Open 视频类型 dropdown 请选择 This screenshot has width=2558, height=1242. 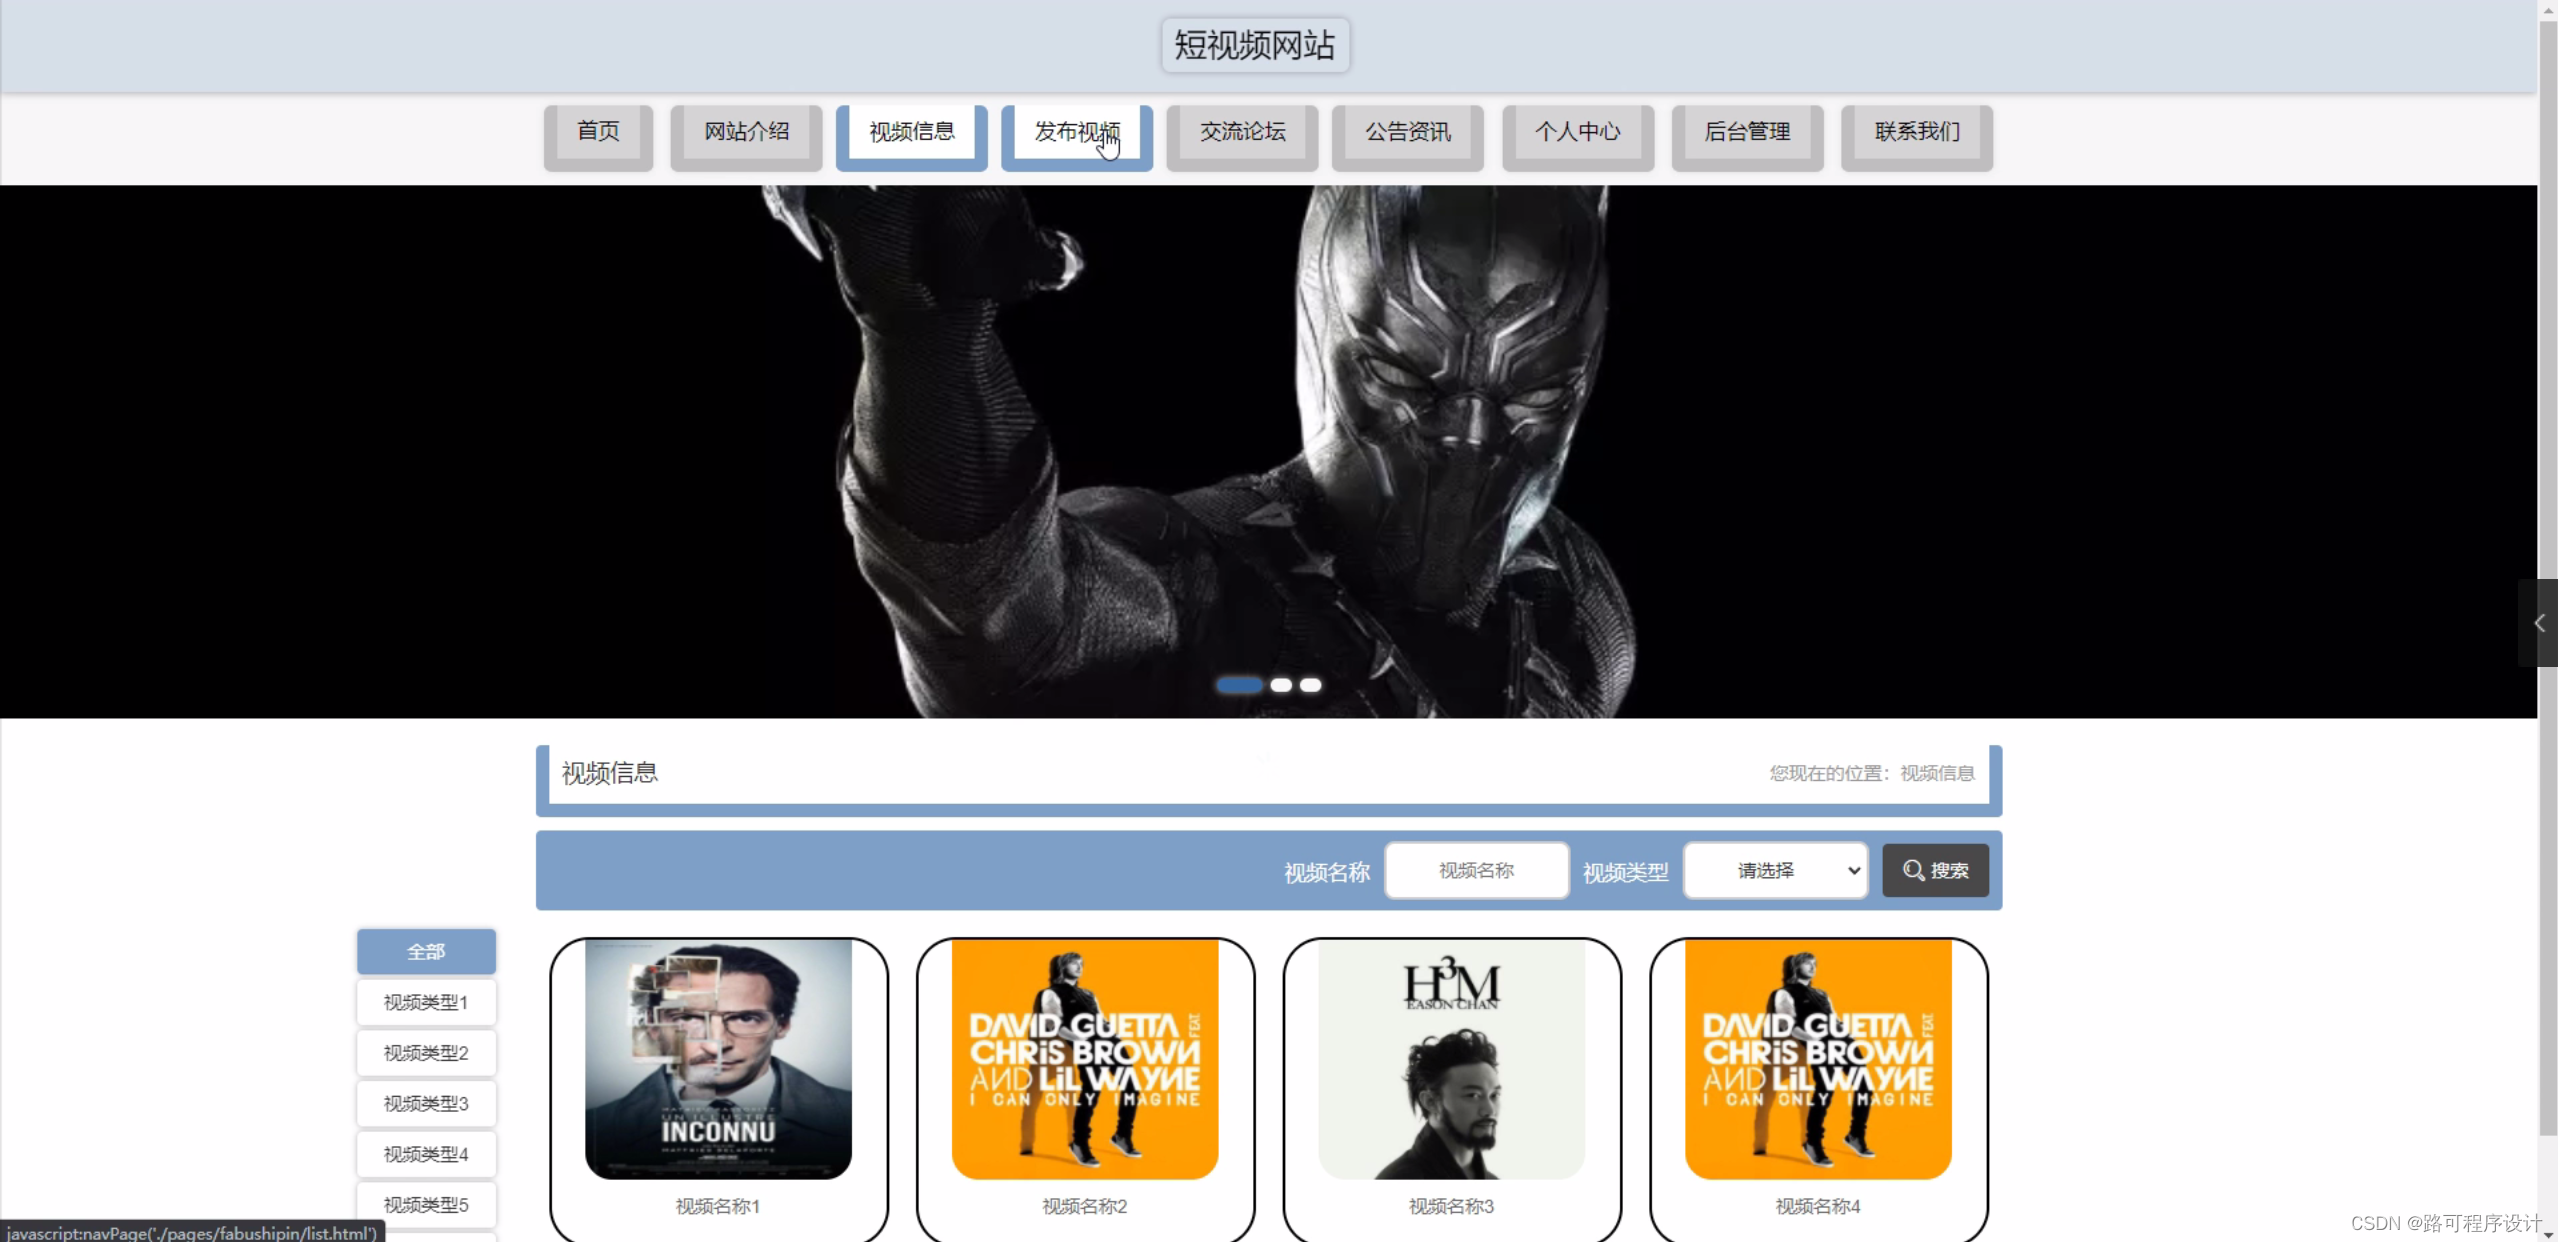(x=1775, y=870)
